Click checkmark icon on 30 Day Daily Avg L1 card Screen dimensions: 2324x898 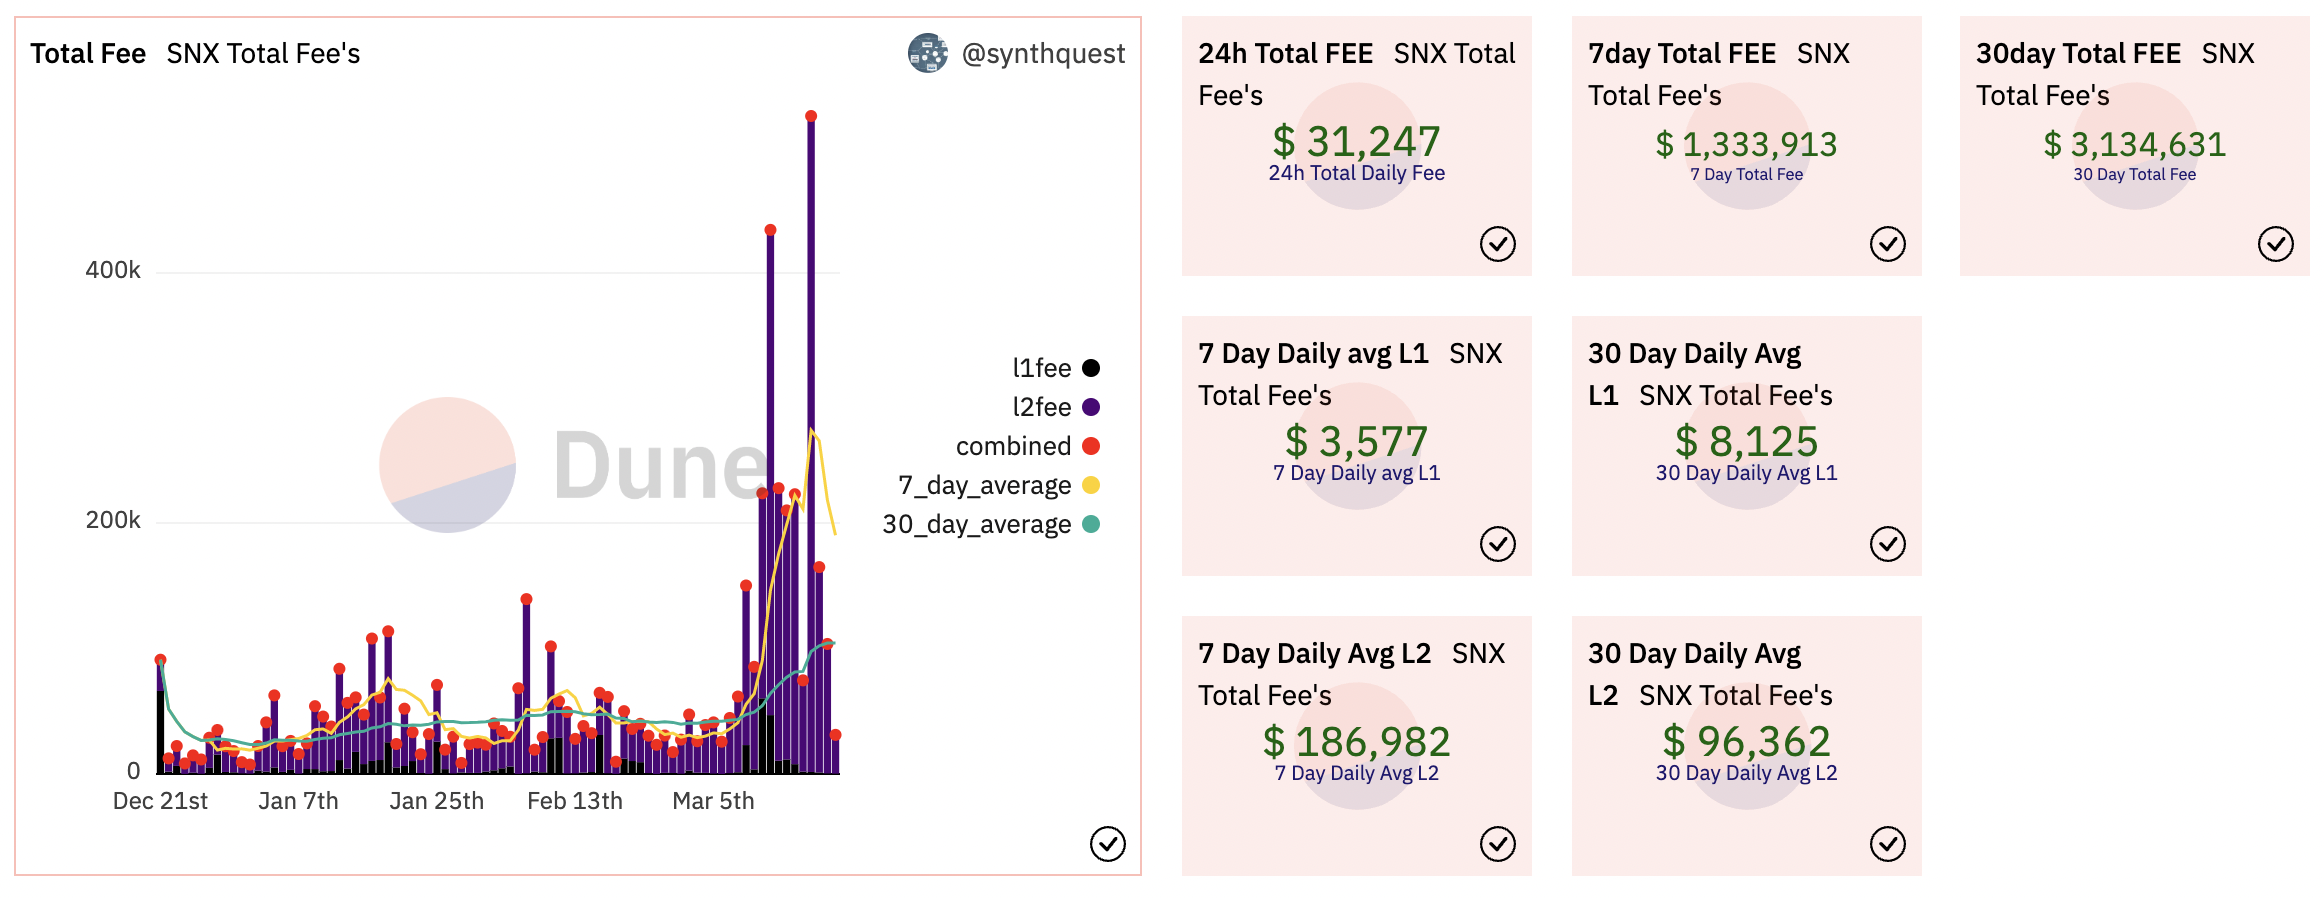coord(1887,544)
